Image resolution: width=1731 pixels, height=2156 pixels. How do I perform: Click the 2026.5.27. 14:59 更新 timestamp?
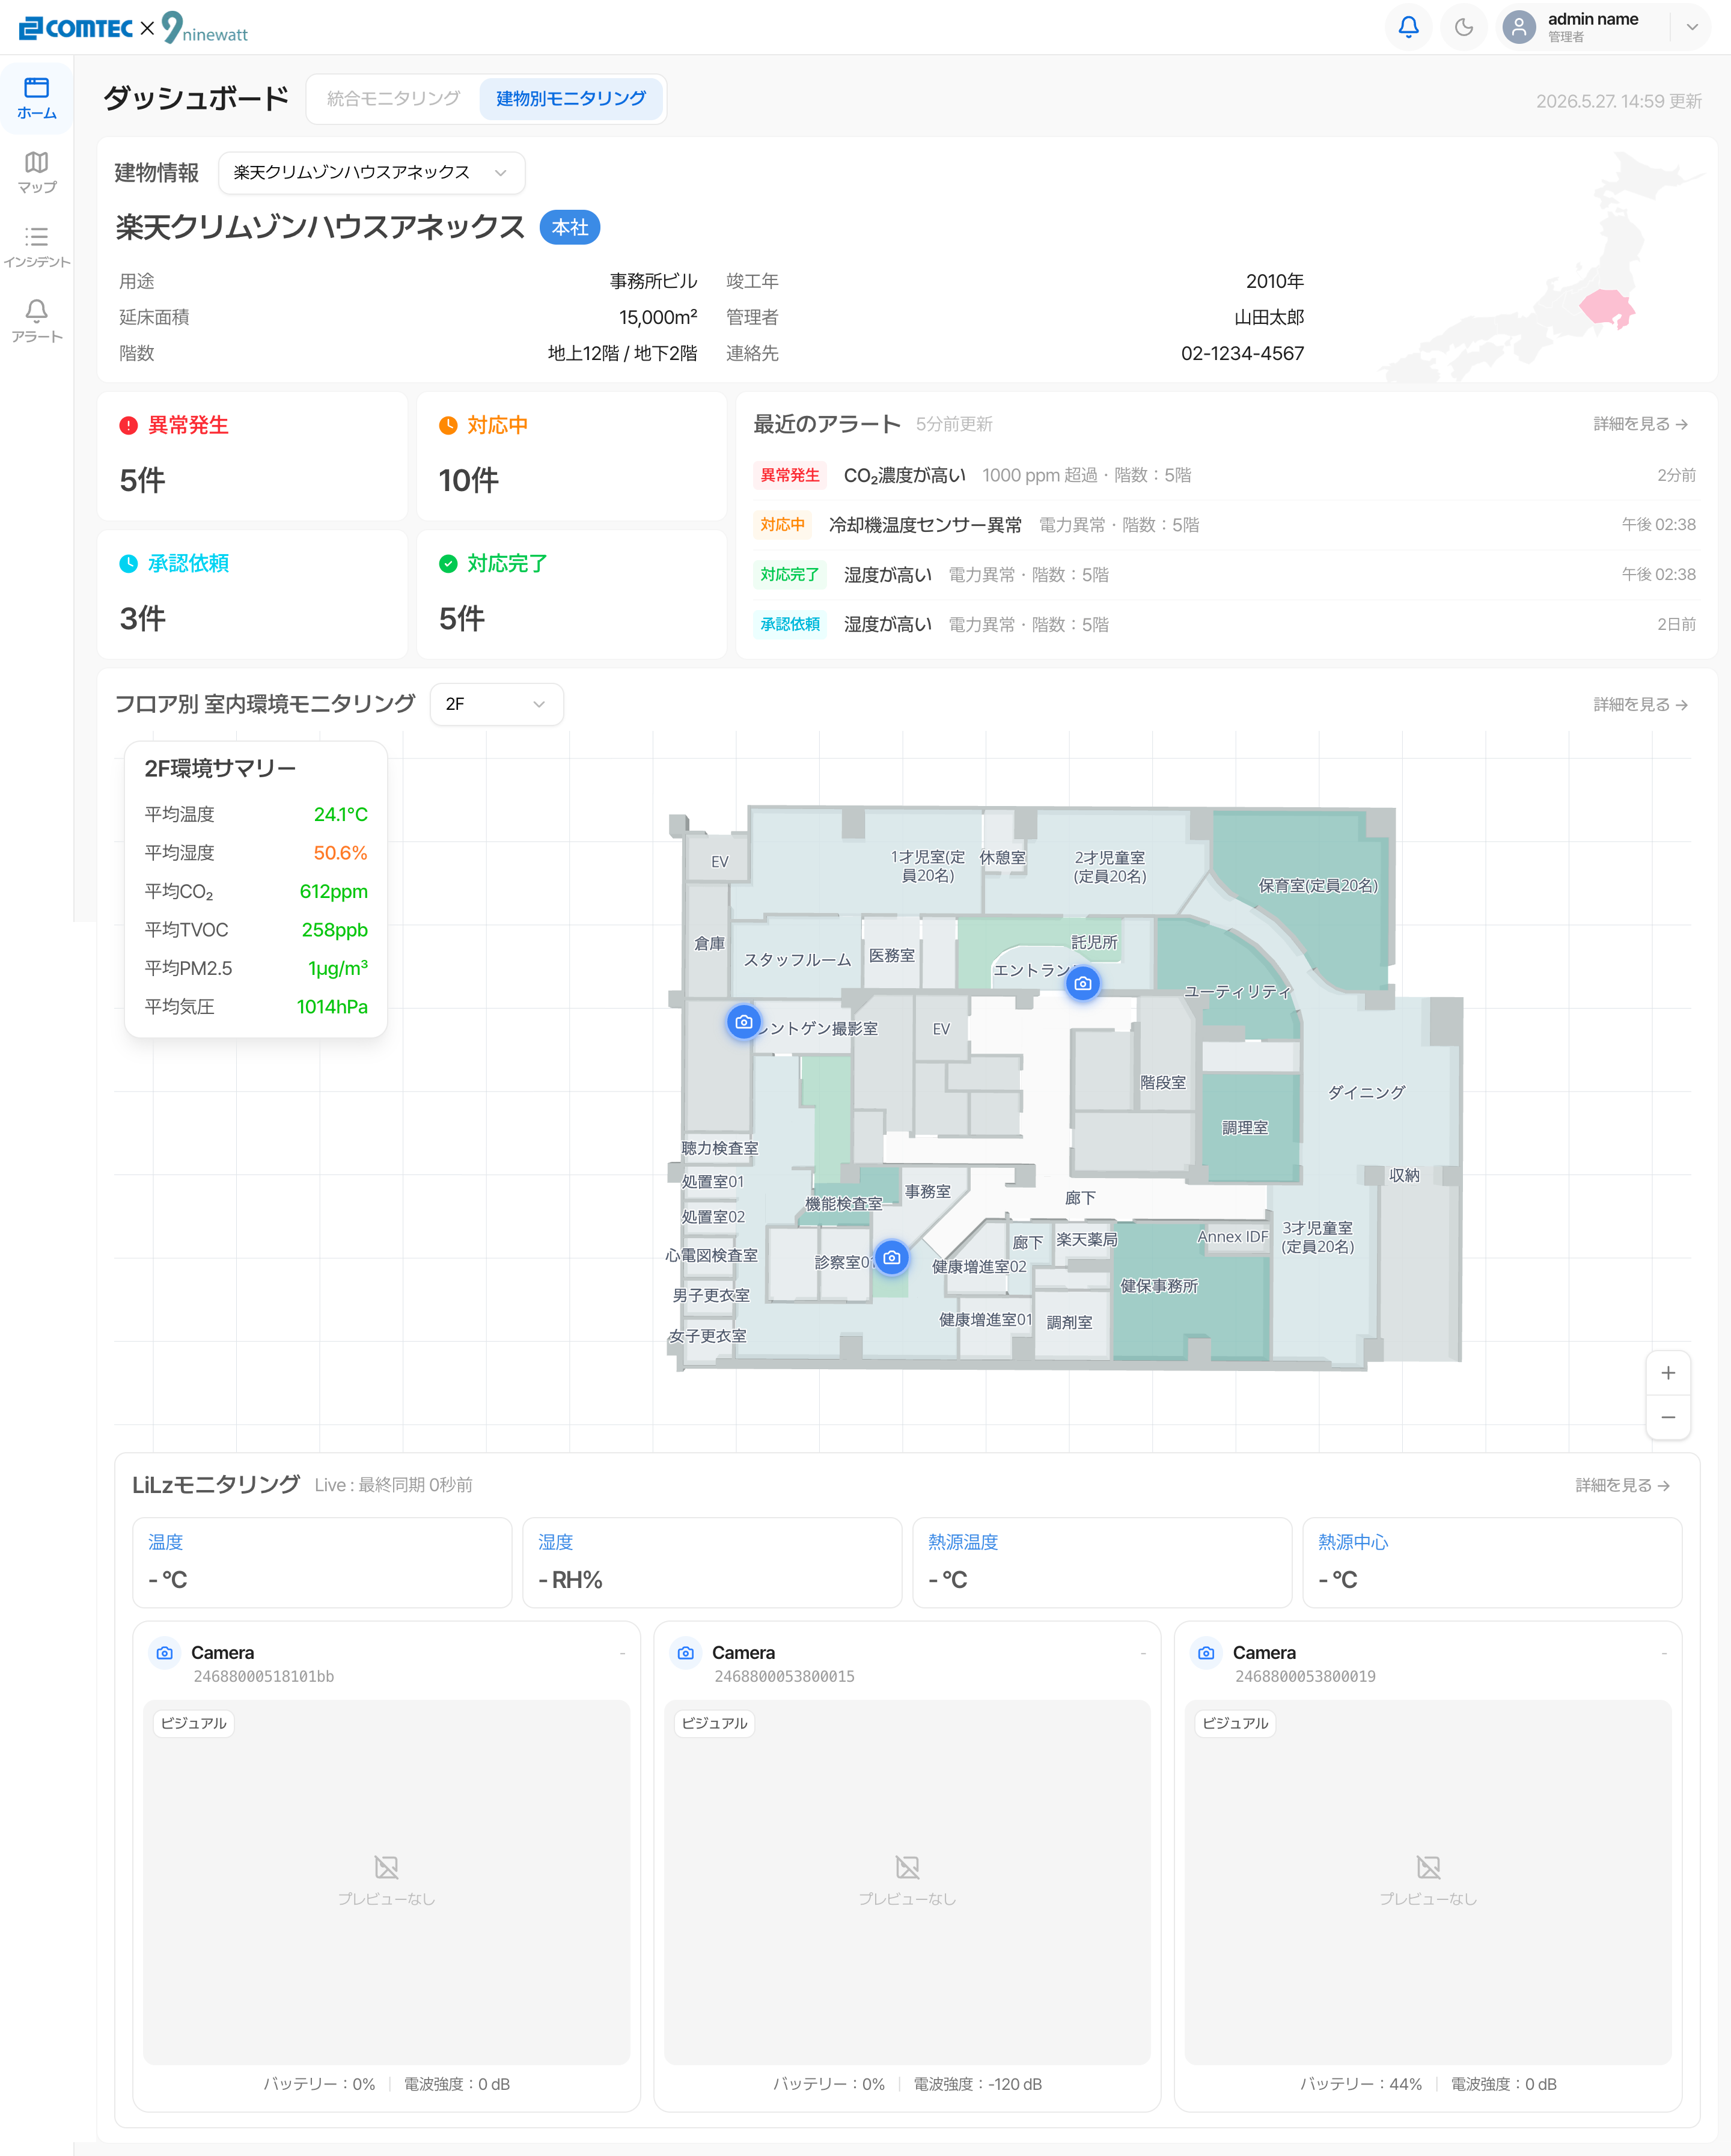tap(1619, 101)
